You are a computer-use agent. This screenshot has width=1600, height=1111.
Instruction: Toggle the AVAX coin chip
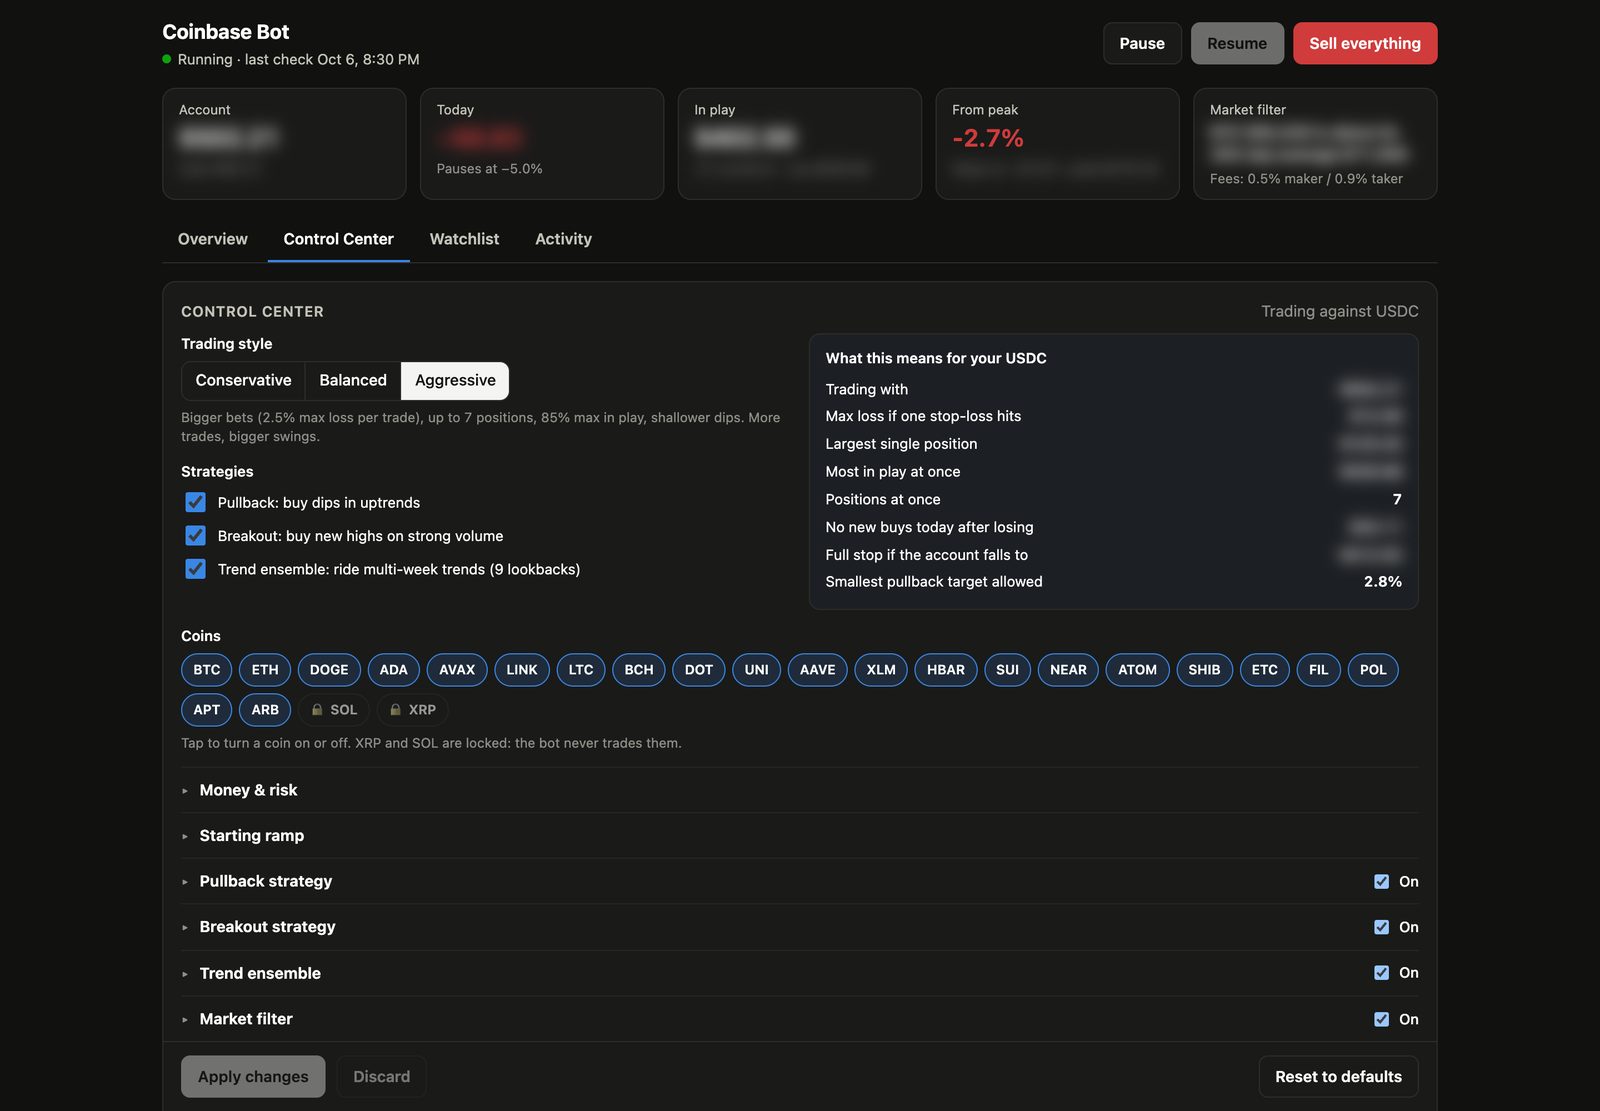point(457,670)
